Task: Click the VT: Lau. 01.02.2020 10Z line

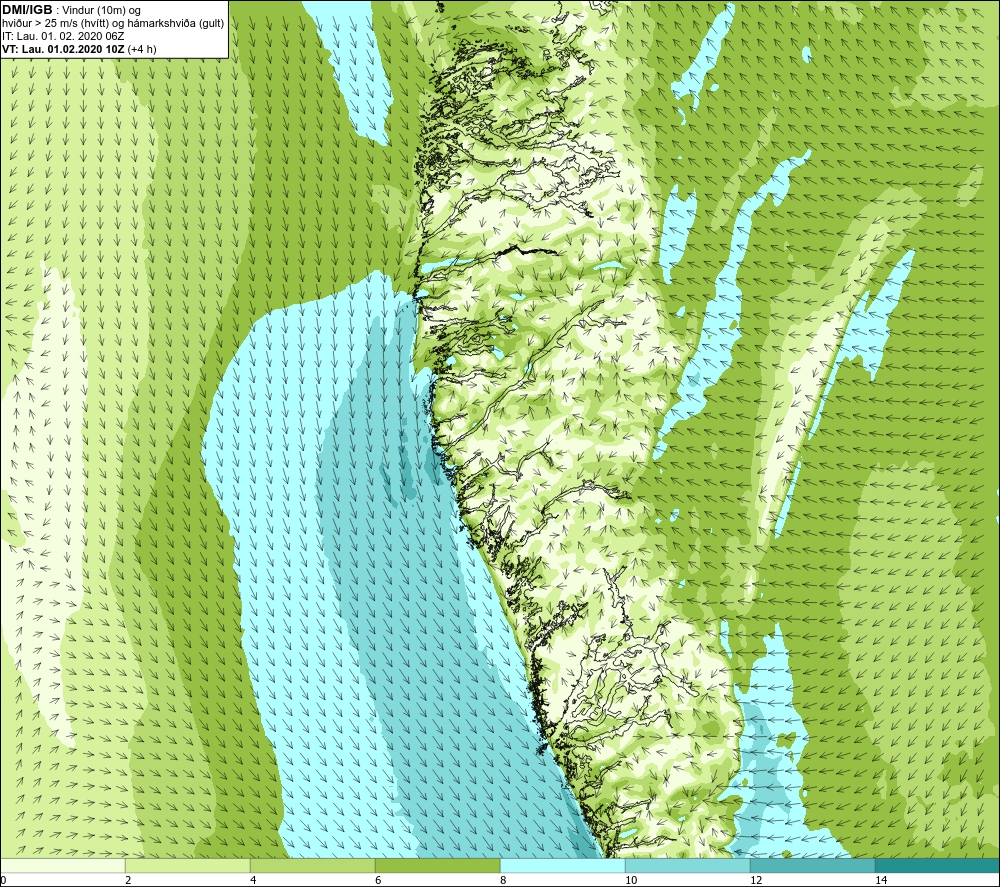Action: pyautogui.click(x=79, y=49)
